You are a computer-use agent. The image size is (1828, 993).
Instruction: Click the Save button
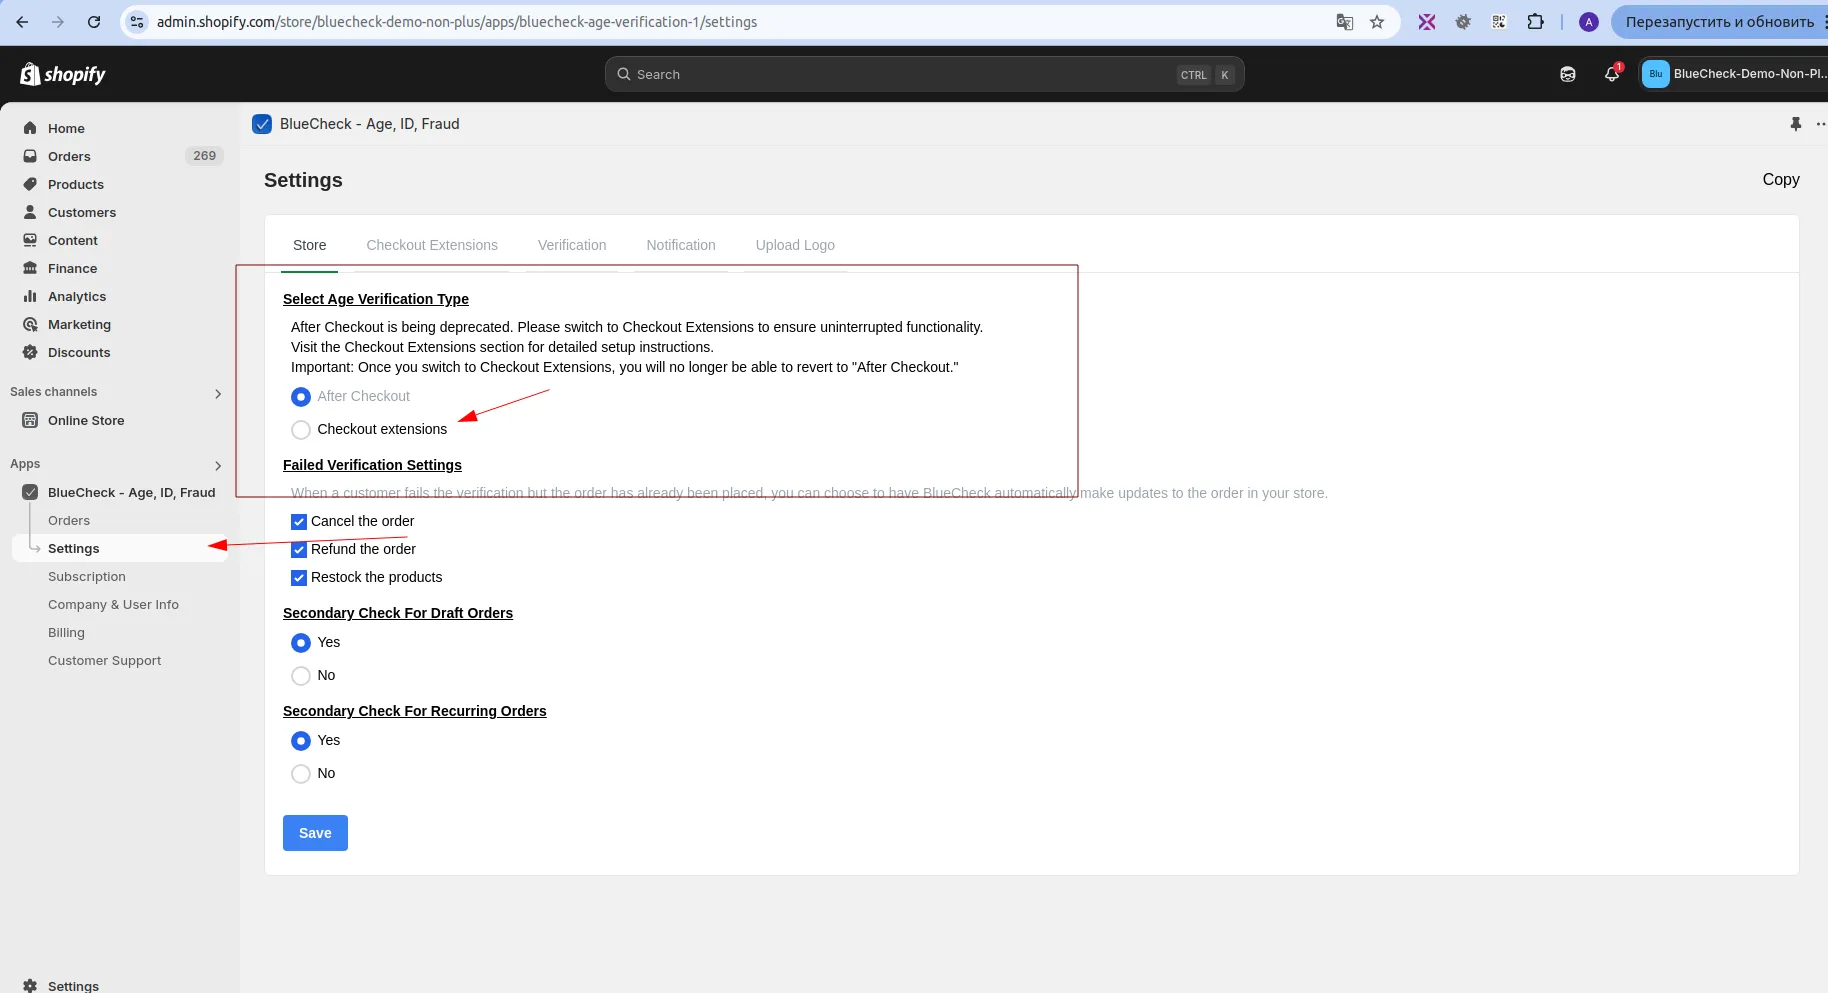click(315, 833)
